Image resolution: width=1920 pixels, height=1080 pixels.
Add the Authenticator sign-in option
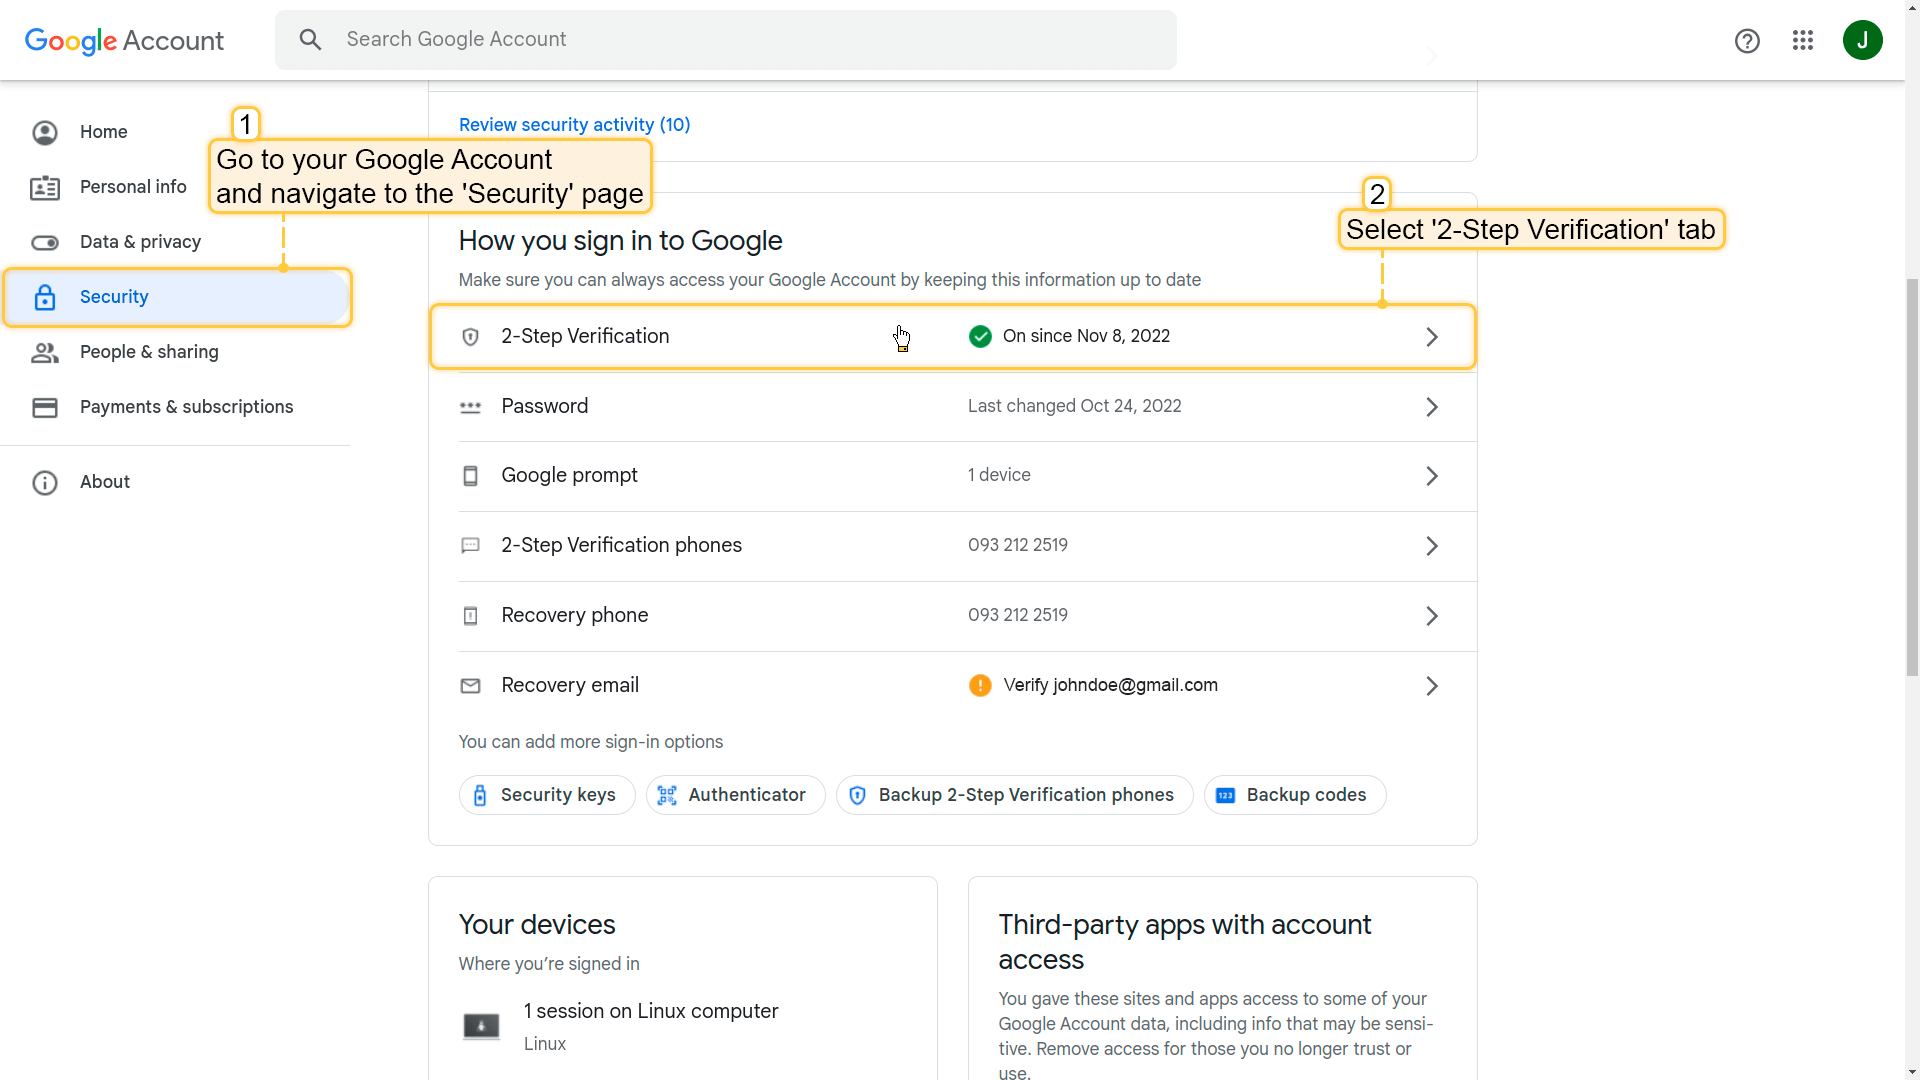735,795
